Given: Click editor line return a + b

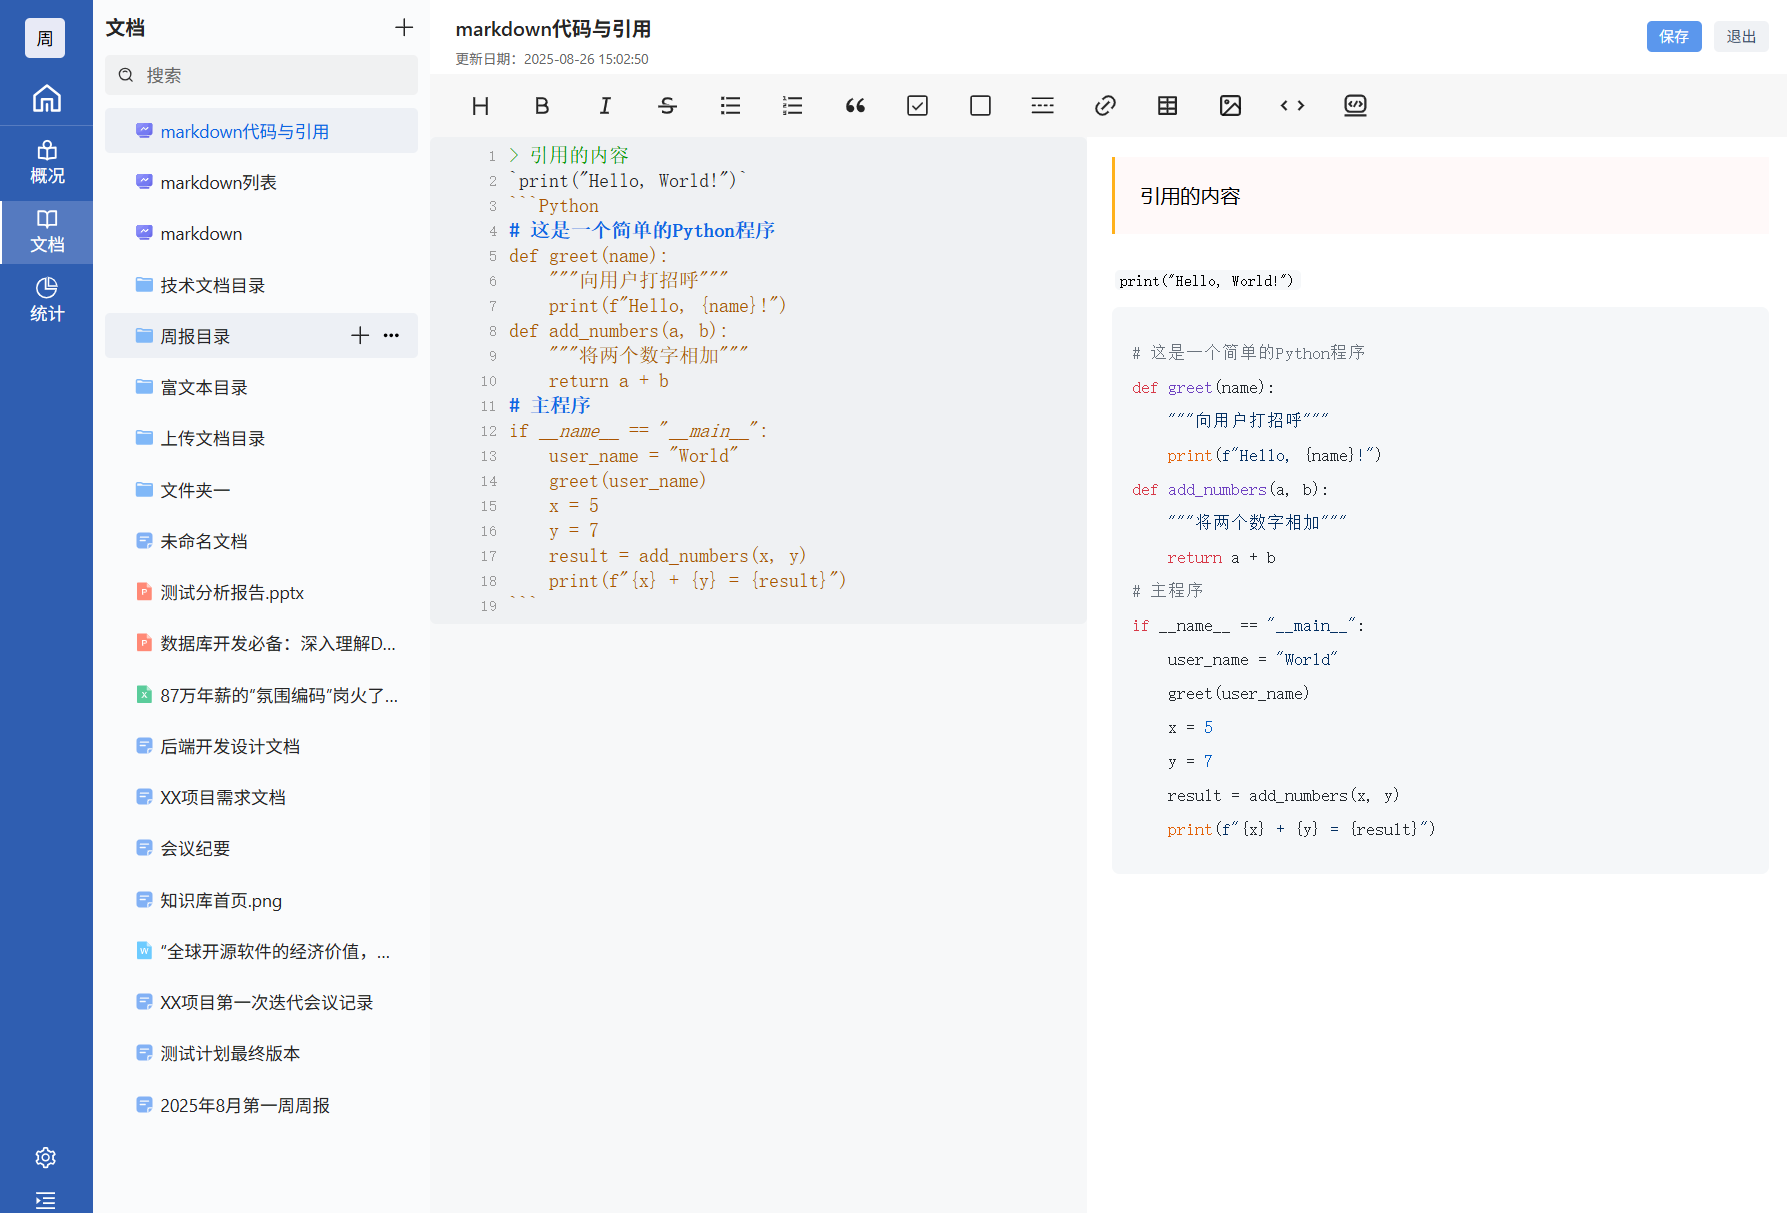Looking at the screenshot, I should point(608,381).
